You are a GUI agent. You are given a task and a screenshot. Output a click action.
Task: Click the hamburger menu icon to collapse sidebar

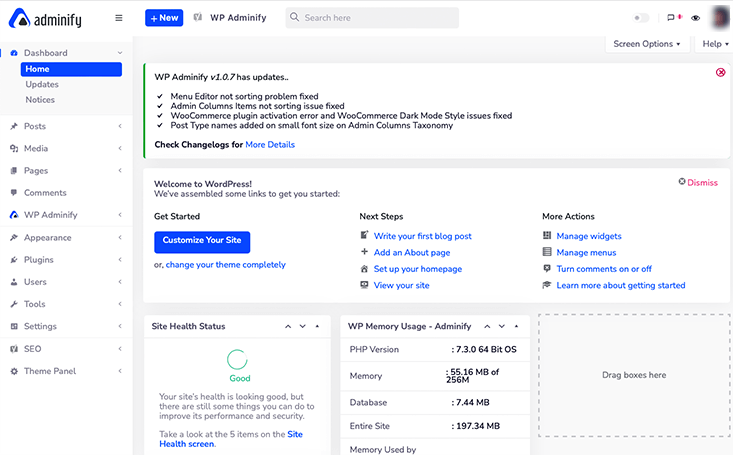point(119,18)
